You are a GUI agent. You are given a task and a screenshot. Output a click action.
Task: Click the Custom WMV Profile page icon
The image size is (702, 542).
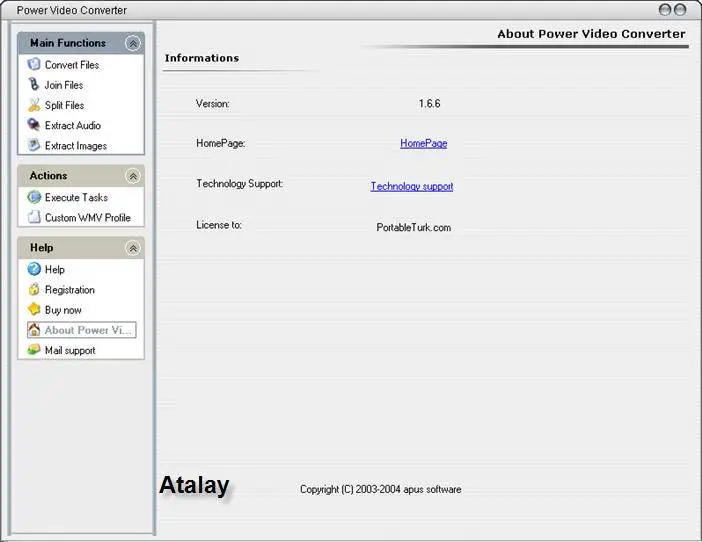(x=34, y=217)
